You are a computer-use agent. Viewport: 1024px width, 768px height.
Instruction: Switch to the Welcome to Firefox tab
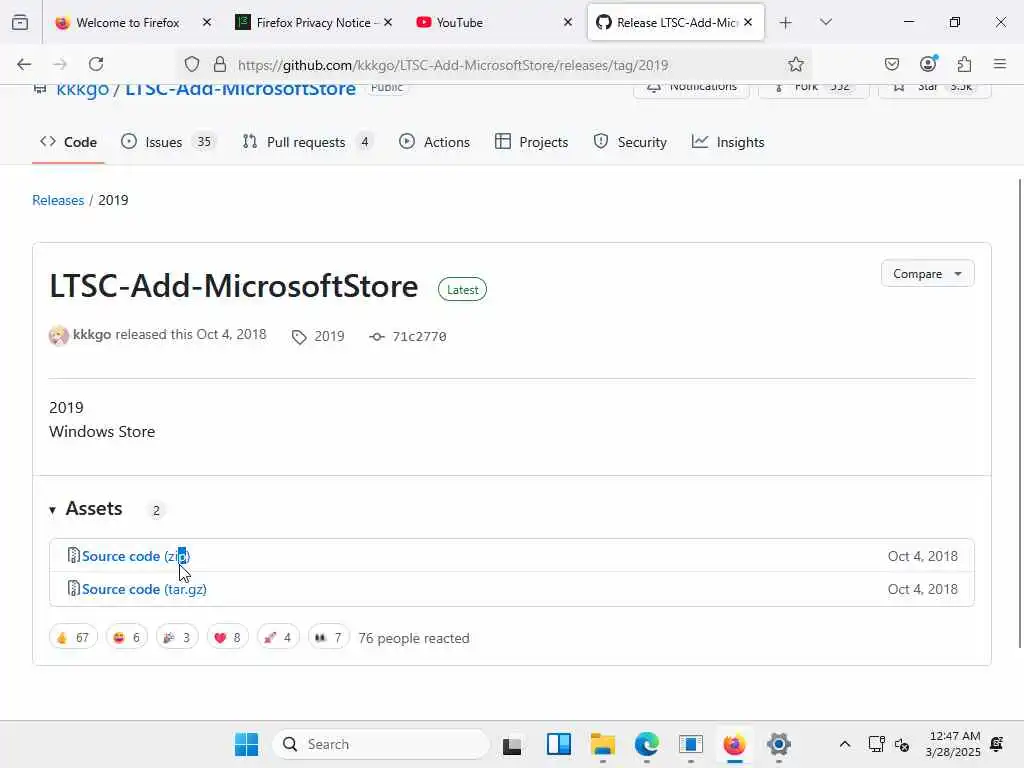pos(127,23)
